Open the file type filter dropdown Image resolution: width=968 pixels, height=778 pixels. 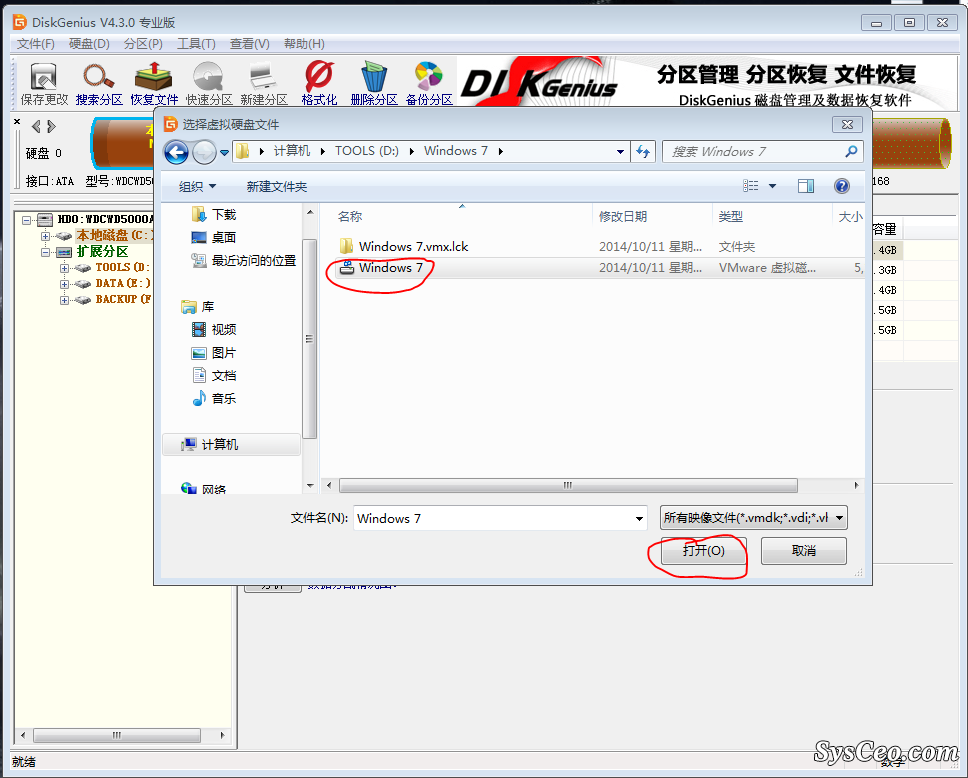tap(754, 518)
